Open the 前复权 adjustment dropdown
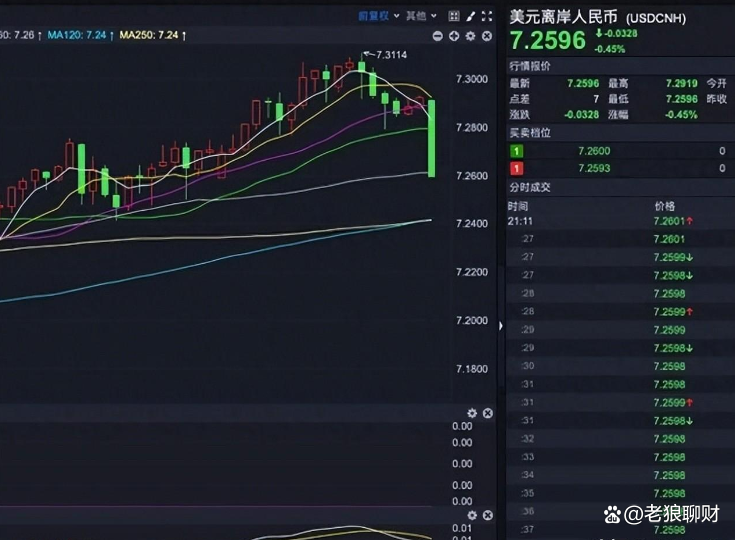Screen dimensions: 735x540 (x=379, y=16)
